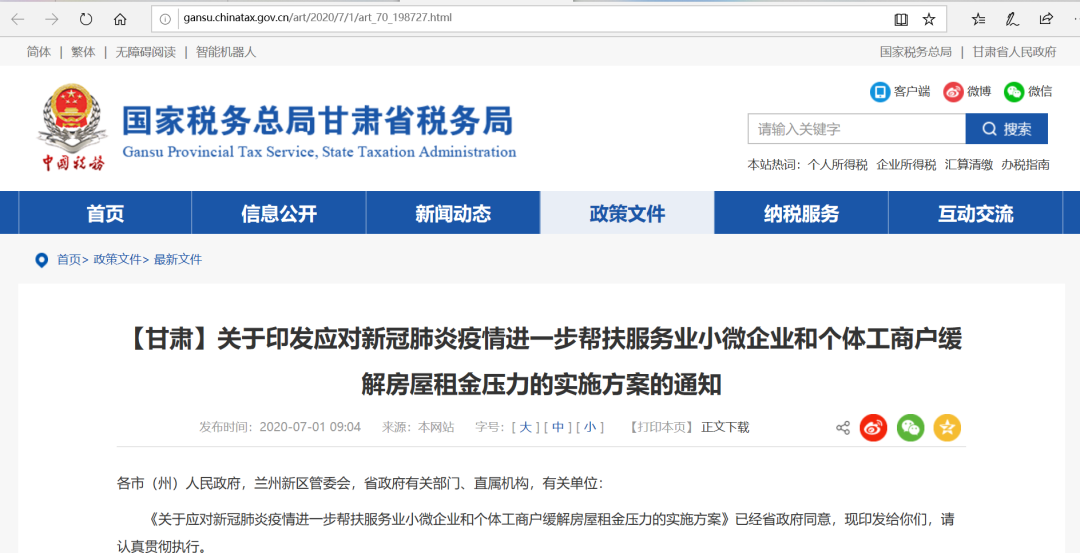The image size is (1080, 553).
Task: Open the 新闻动态 navigation tab
Action: 453,213
